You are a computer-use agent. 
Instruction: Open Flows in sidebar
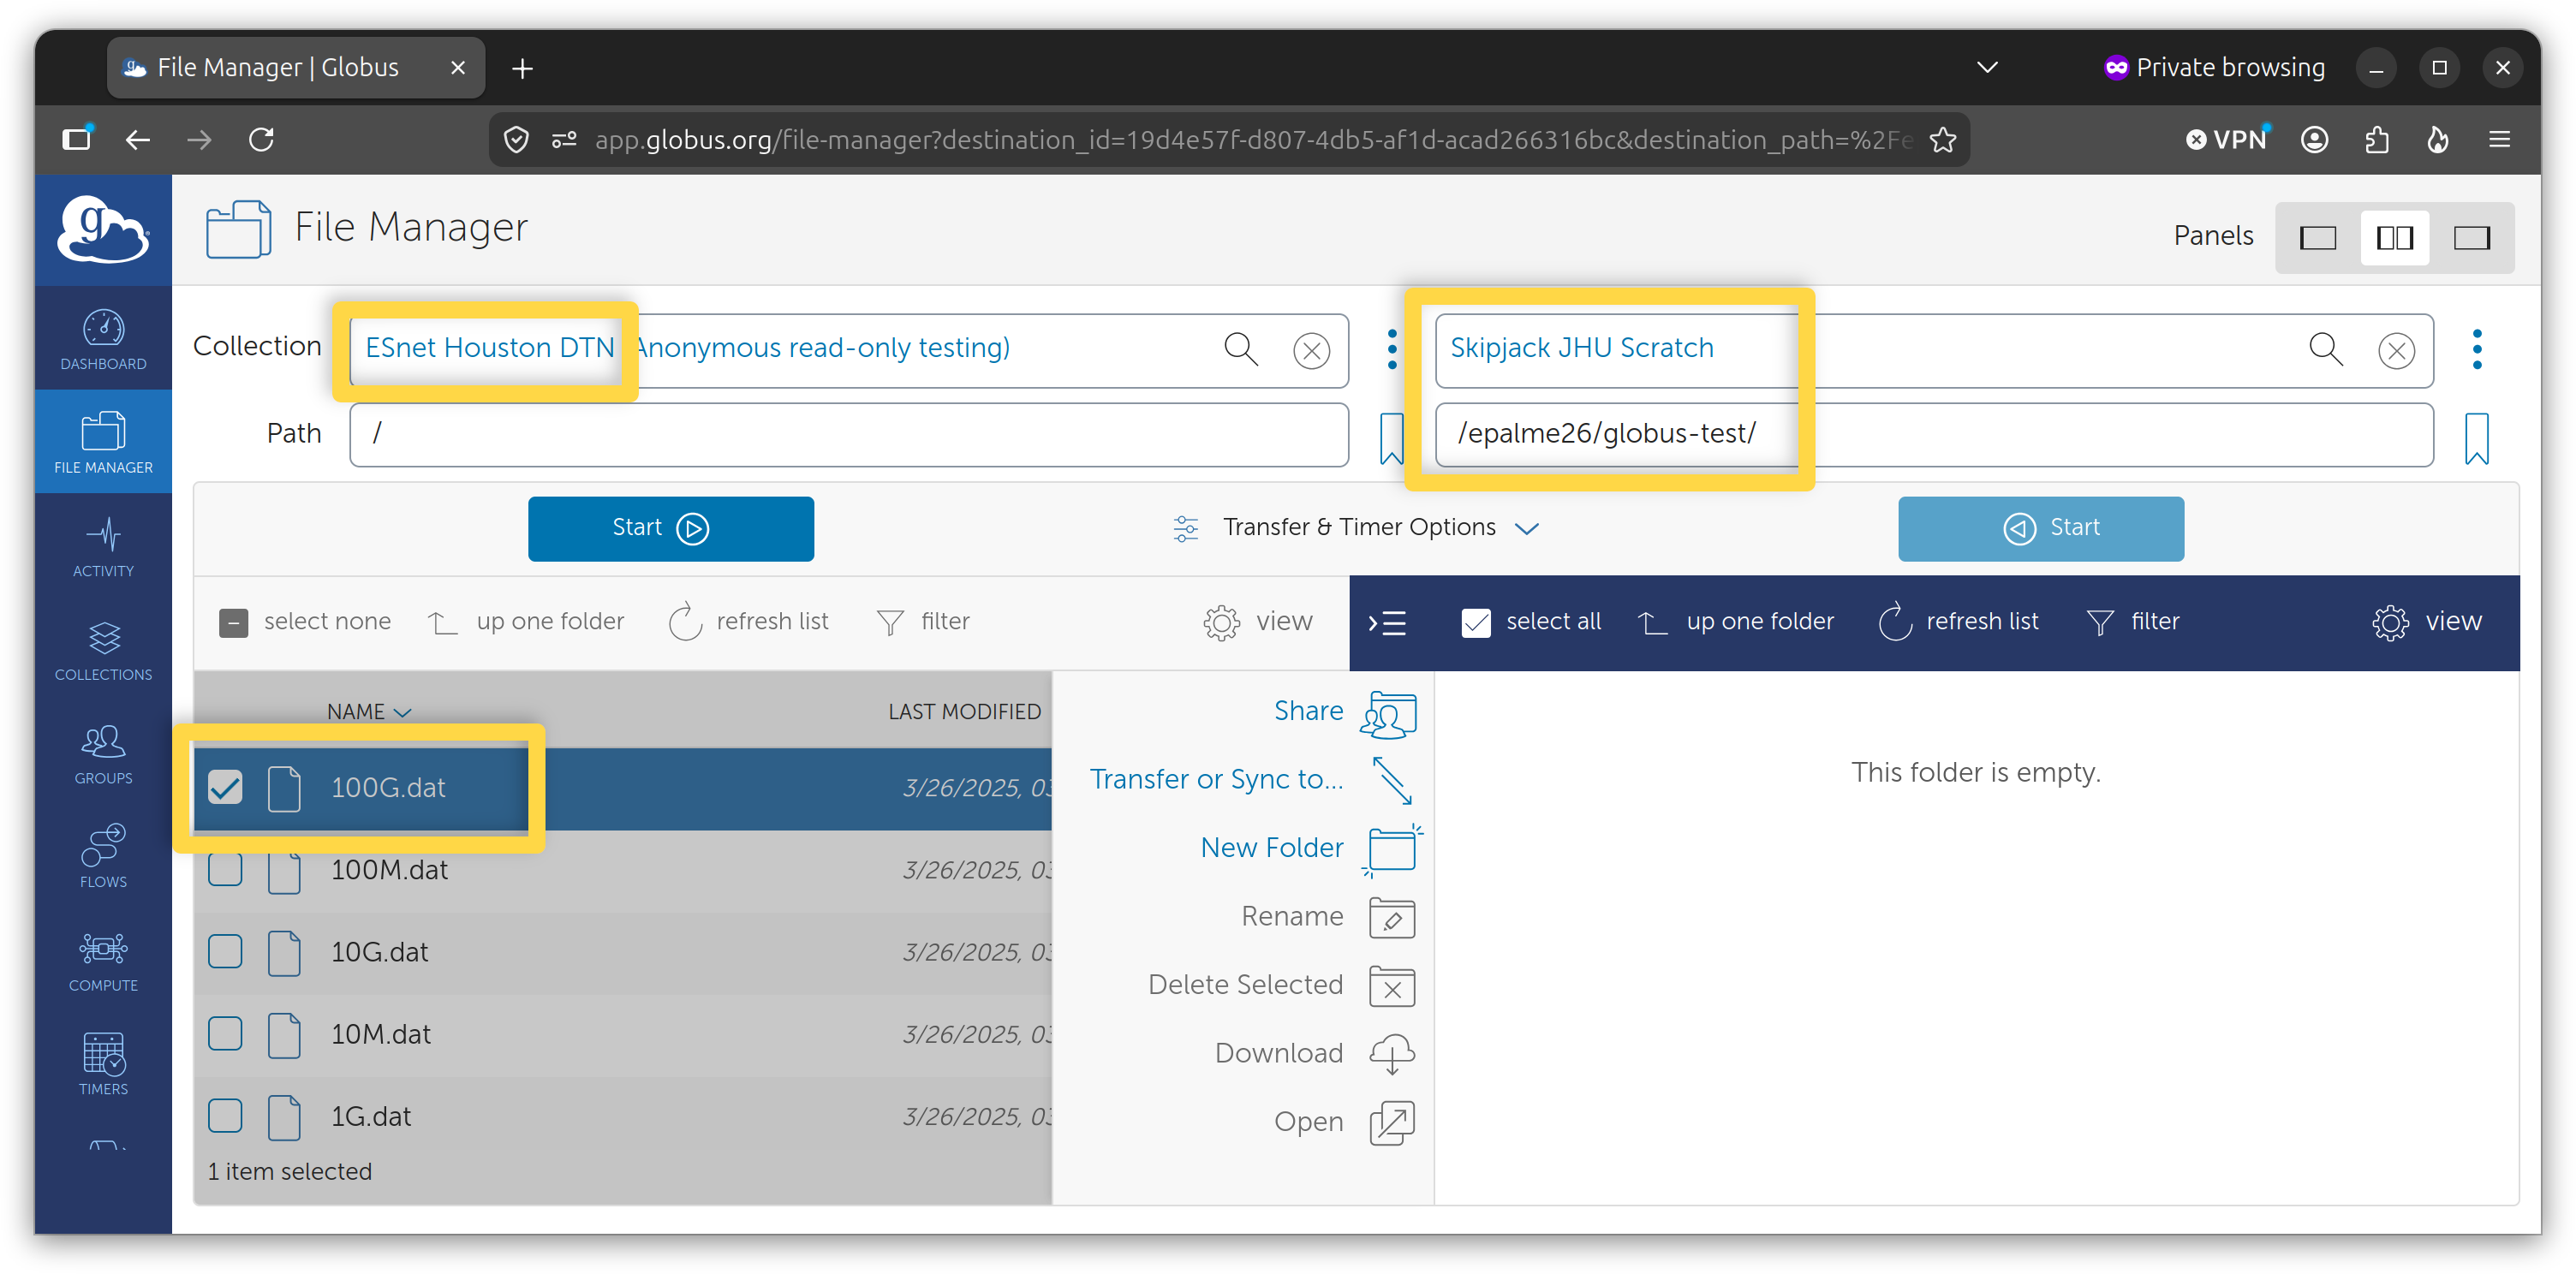tap(103, 858)
